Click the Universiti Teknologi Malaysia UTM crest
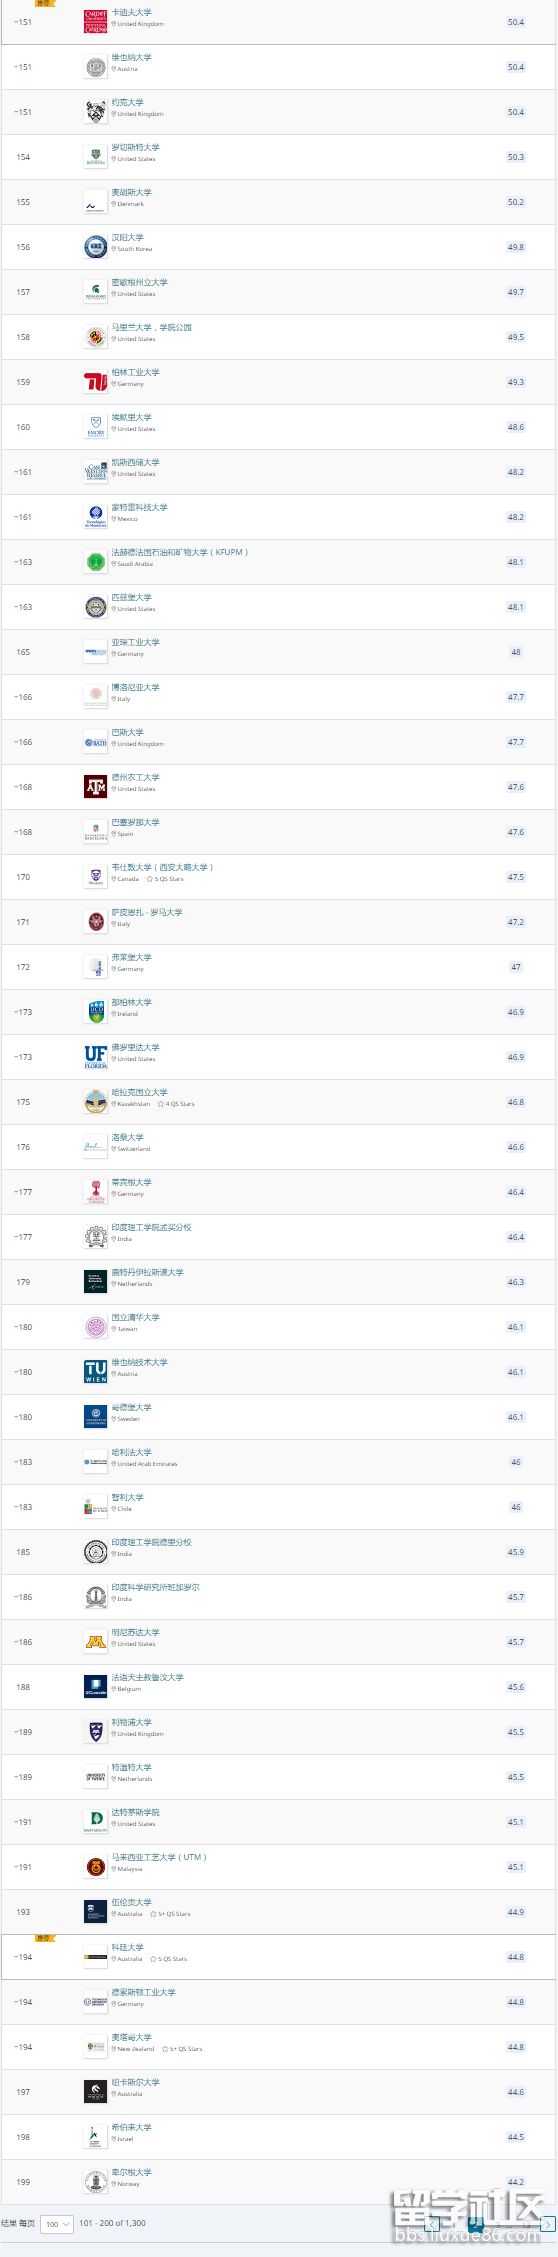 [x=95, y=1867]
